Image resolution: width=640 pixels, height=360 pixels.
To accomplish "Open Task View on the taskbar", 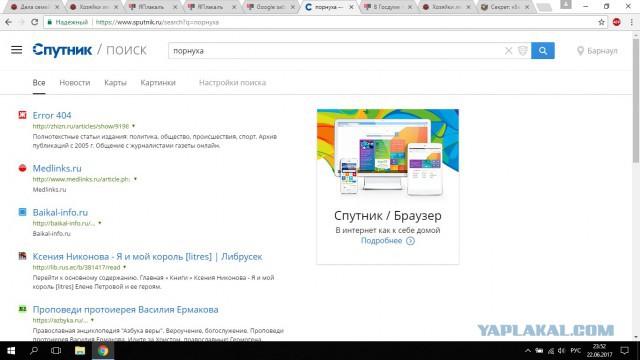I will click(x=56, y=351).
